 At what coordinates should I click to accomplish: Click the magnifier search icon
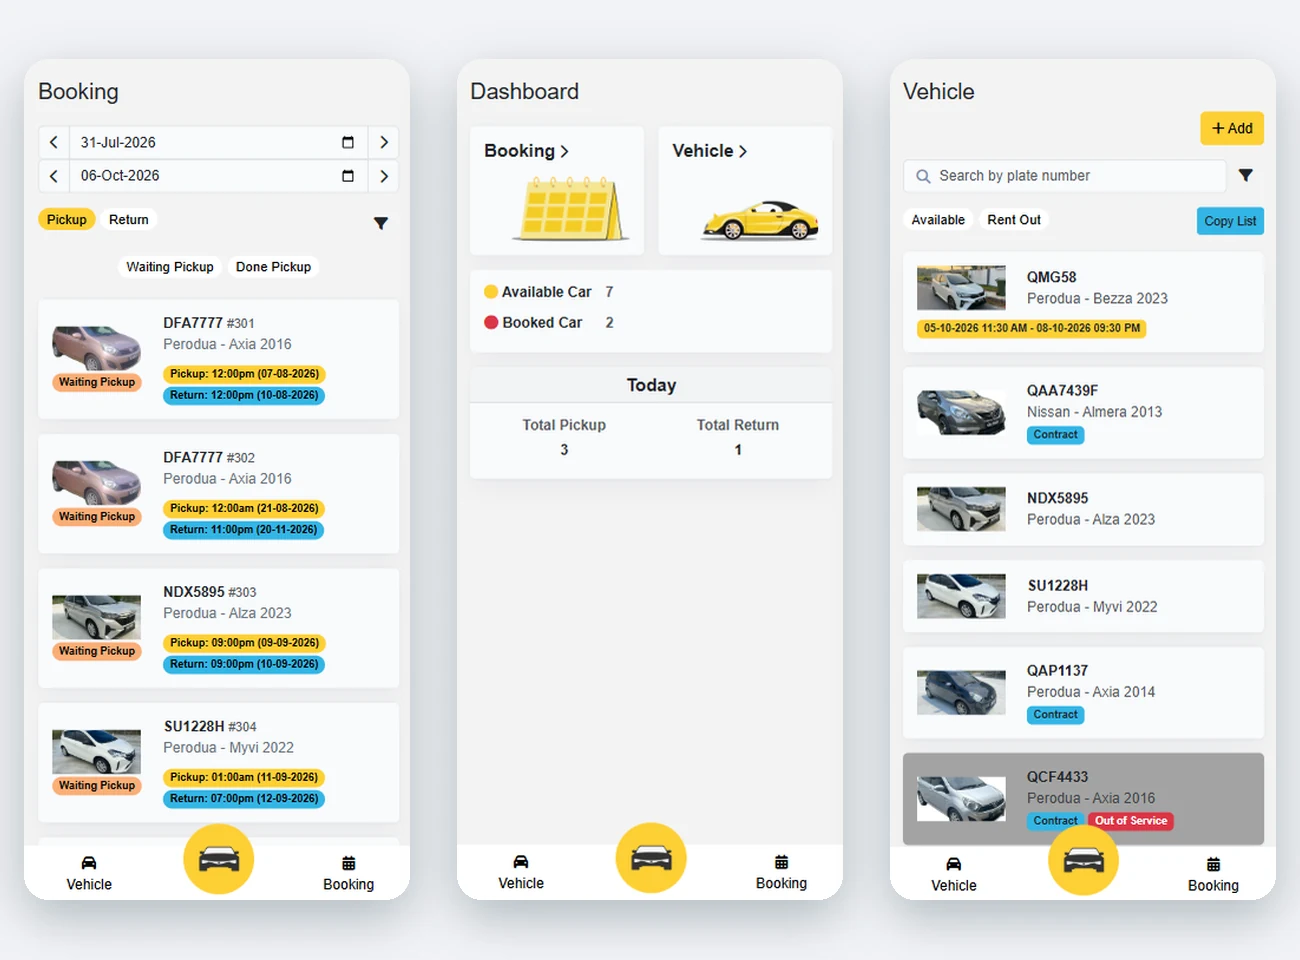pyautogui.click(x=923, y=176)
